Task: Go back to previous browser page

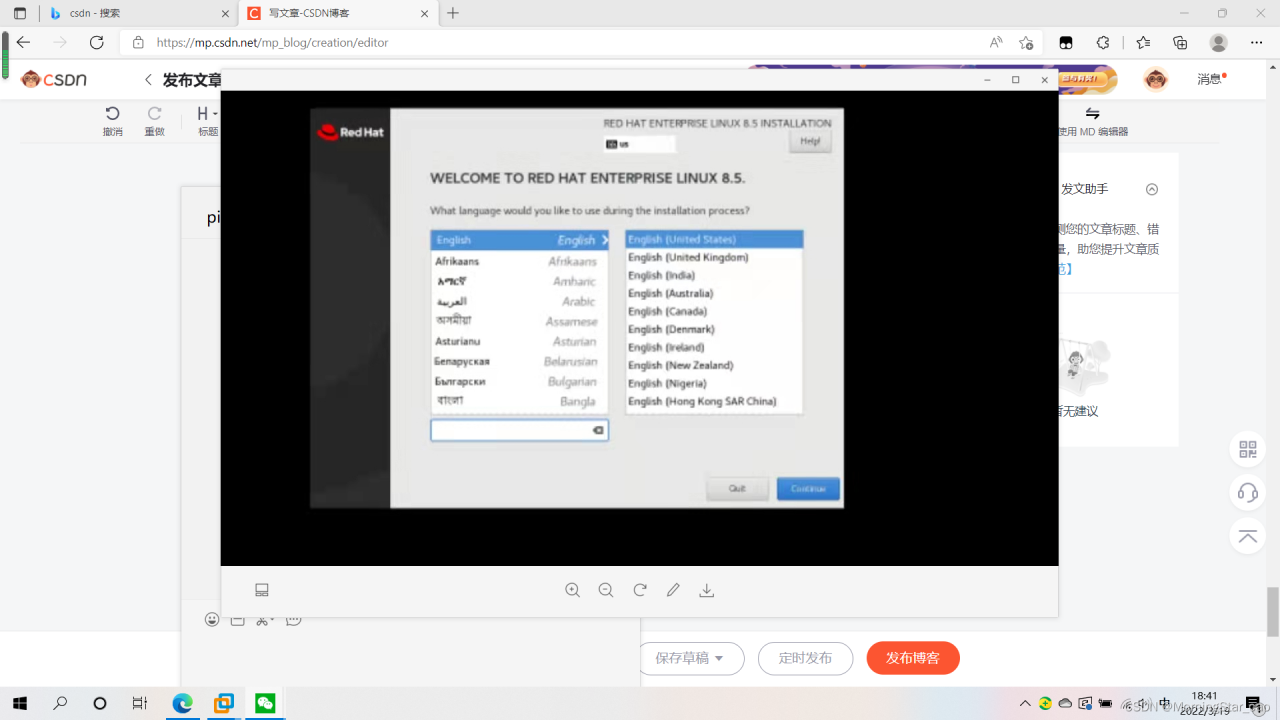Action: (x=23, y=42)
